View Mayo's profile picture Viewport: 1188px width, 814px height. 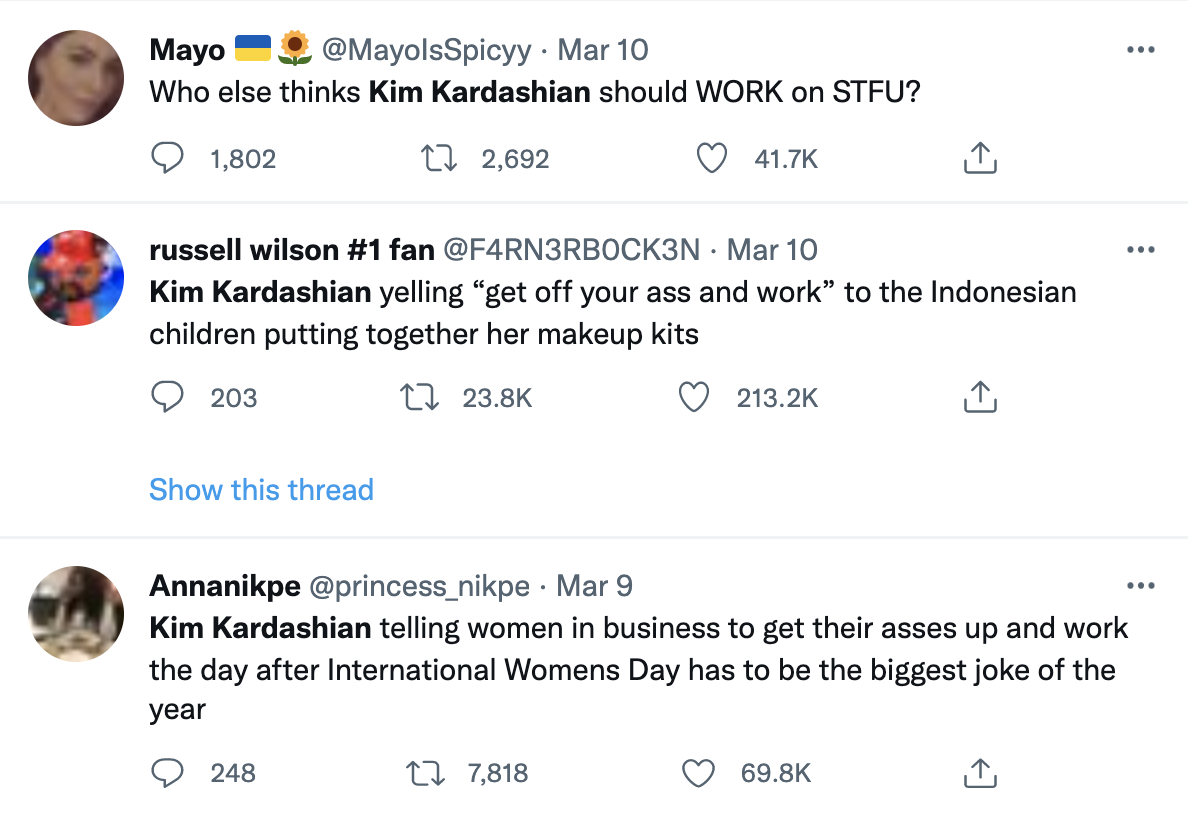tap(77, 78)
